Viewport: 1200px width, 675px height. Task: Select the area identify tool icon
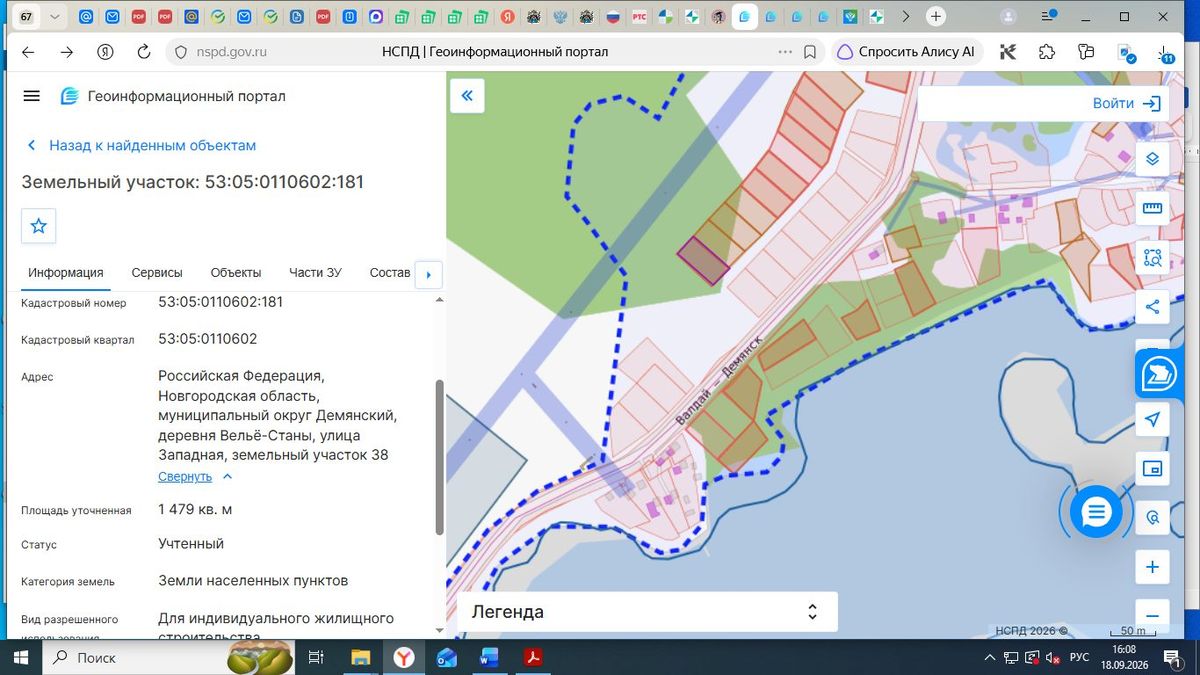click(x=1152, y=258)
